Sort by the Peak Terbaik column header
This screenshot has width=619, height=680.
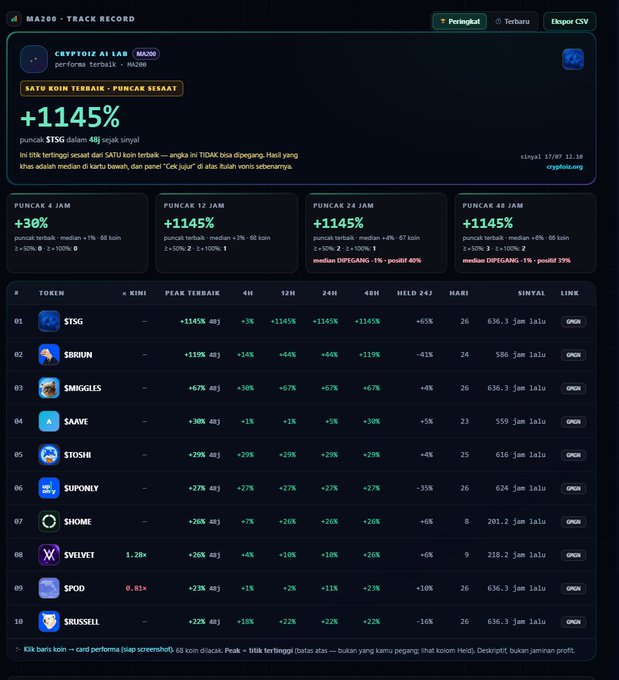(x=192, y=293)
